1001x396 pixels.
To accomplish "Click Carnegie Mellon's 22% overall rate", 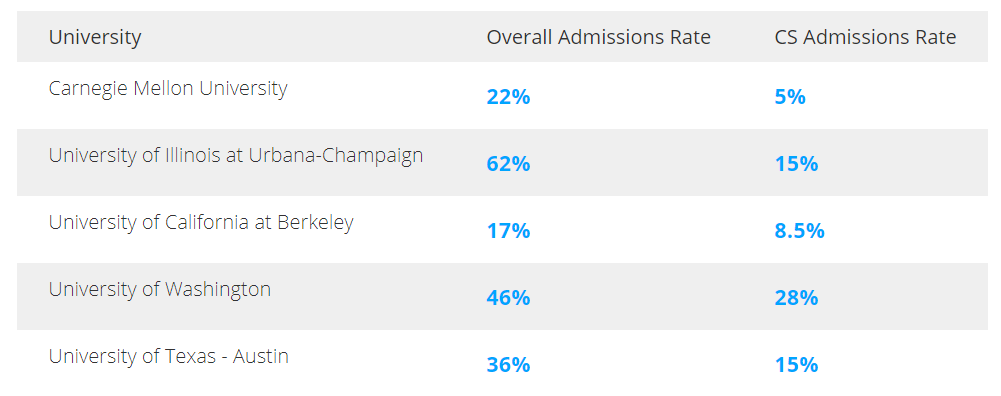I will (508, 97).
